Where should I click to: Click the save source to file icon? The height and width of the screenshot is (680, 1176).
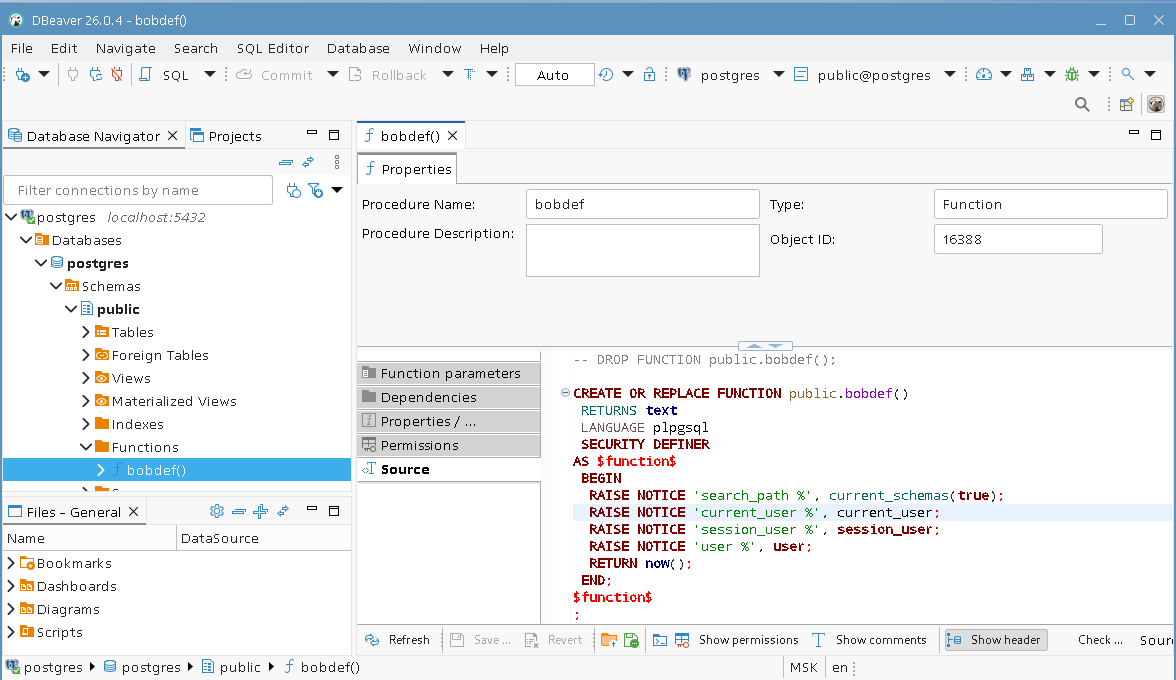pyautogui.click(x=632, y=640)
